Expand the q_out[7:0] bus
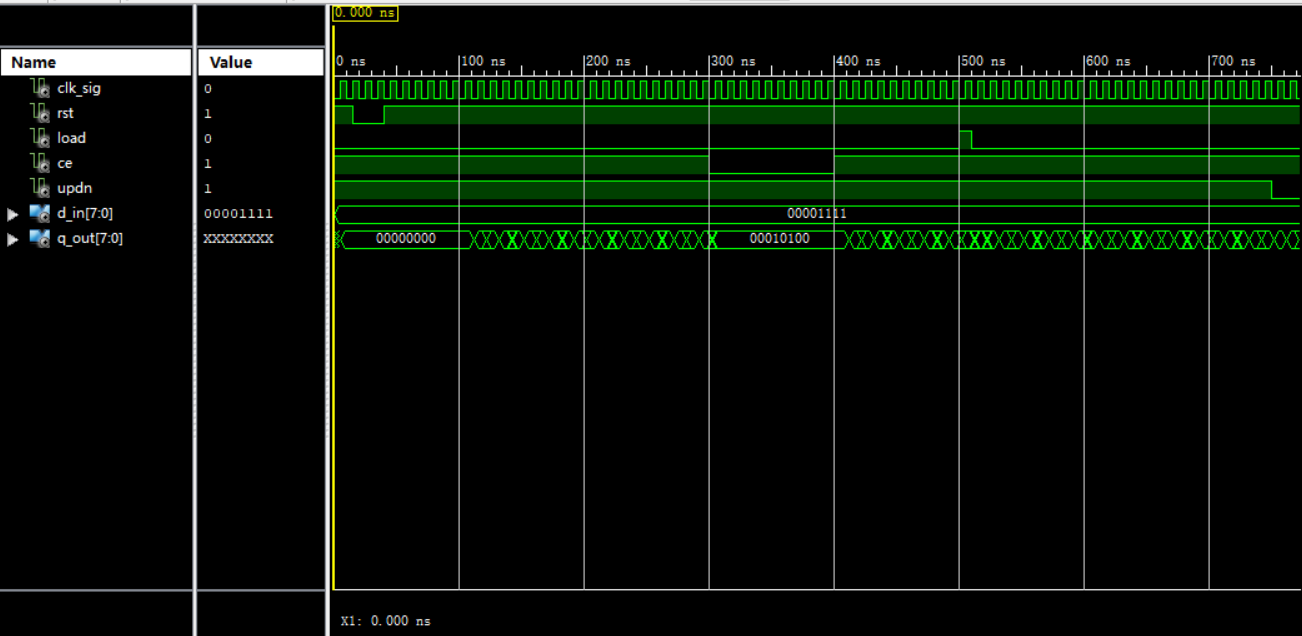The height and width of the screenshot is (636, 1302). [x=13, y=239]
